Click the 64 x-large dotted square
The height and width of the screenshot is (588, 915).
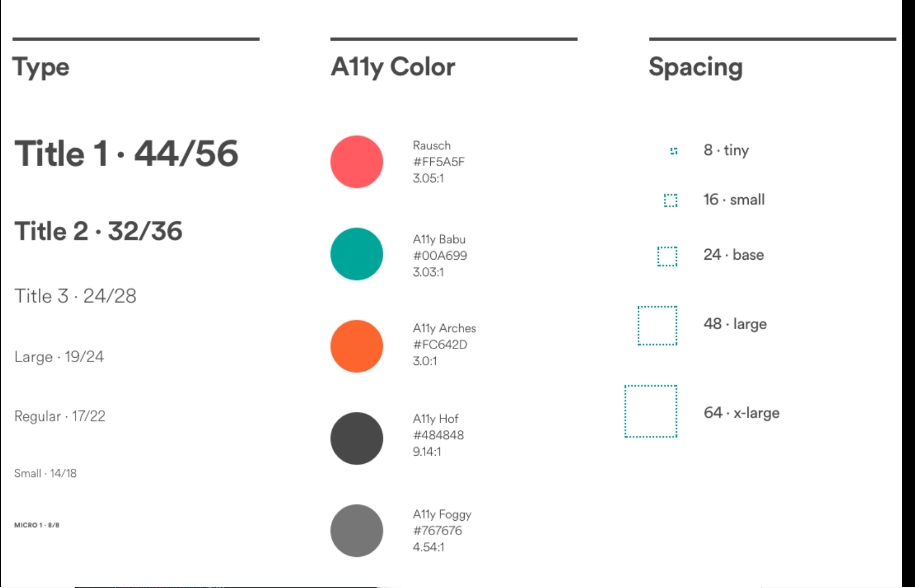point(651,411)
